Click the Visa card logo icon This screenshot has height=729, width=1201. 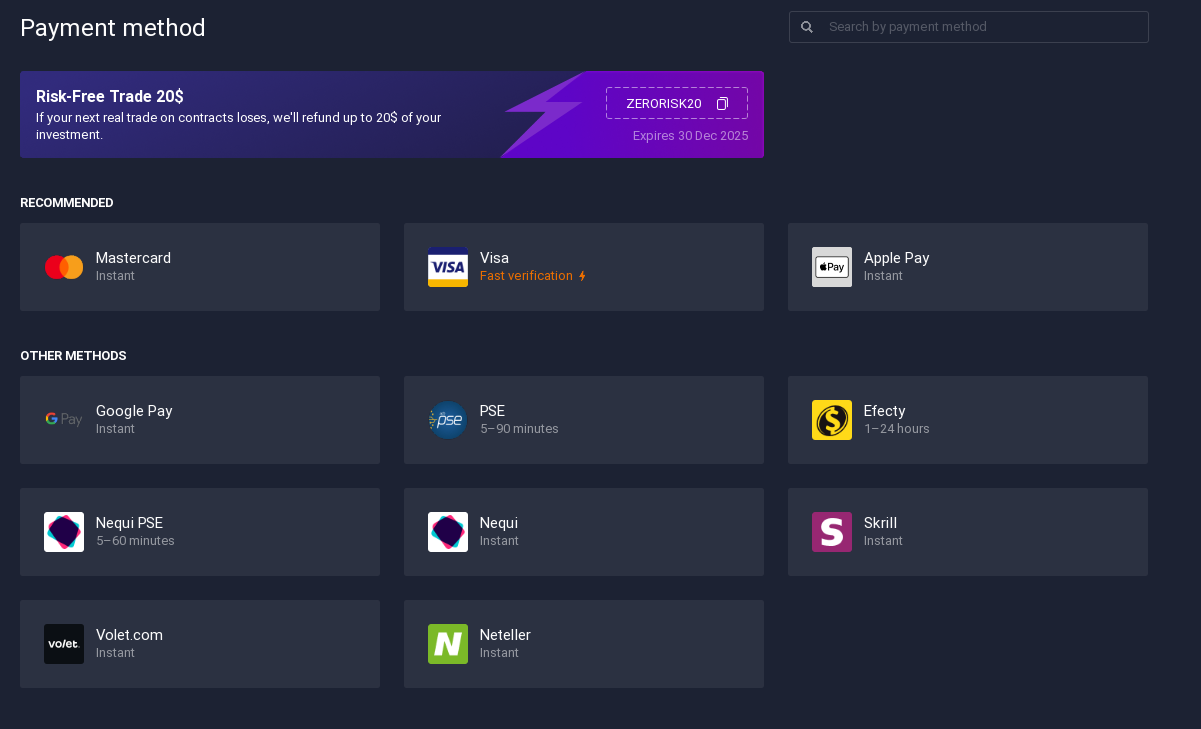(448, 267)
